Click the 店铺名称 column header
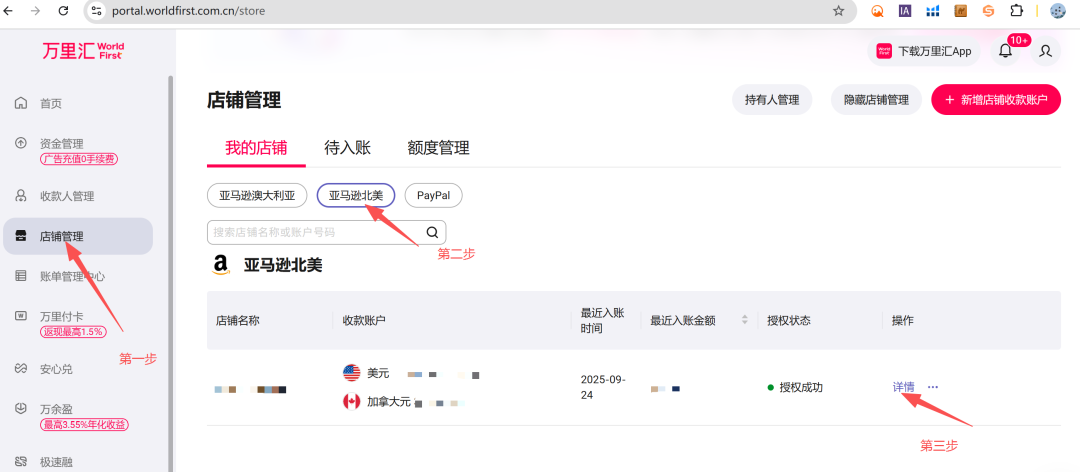The width and height of the screenshot is (1080, 472). click(238, 320)
